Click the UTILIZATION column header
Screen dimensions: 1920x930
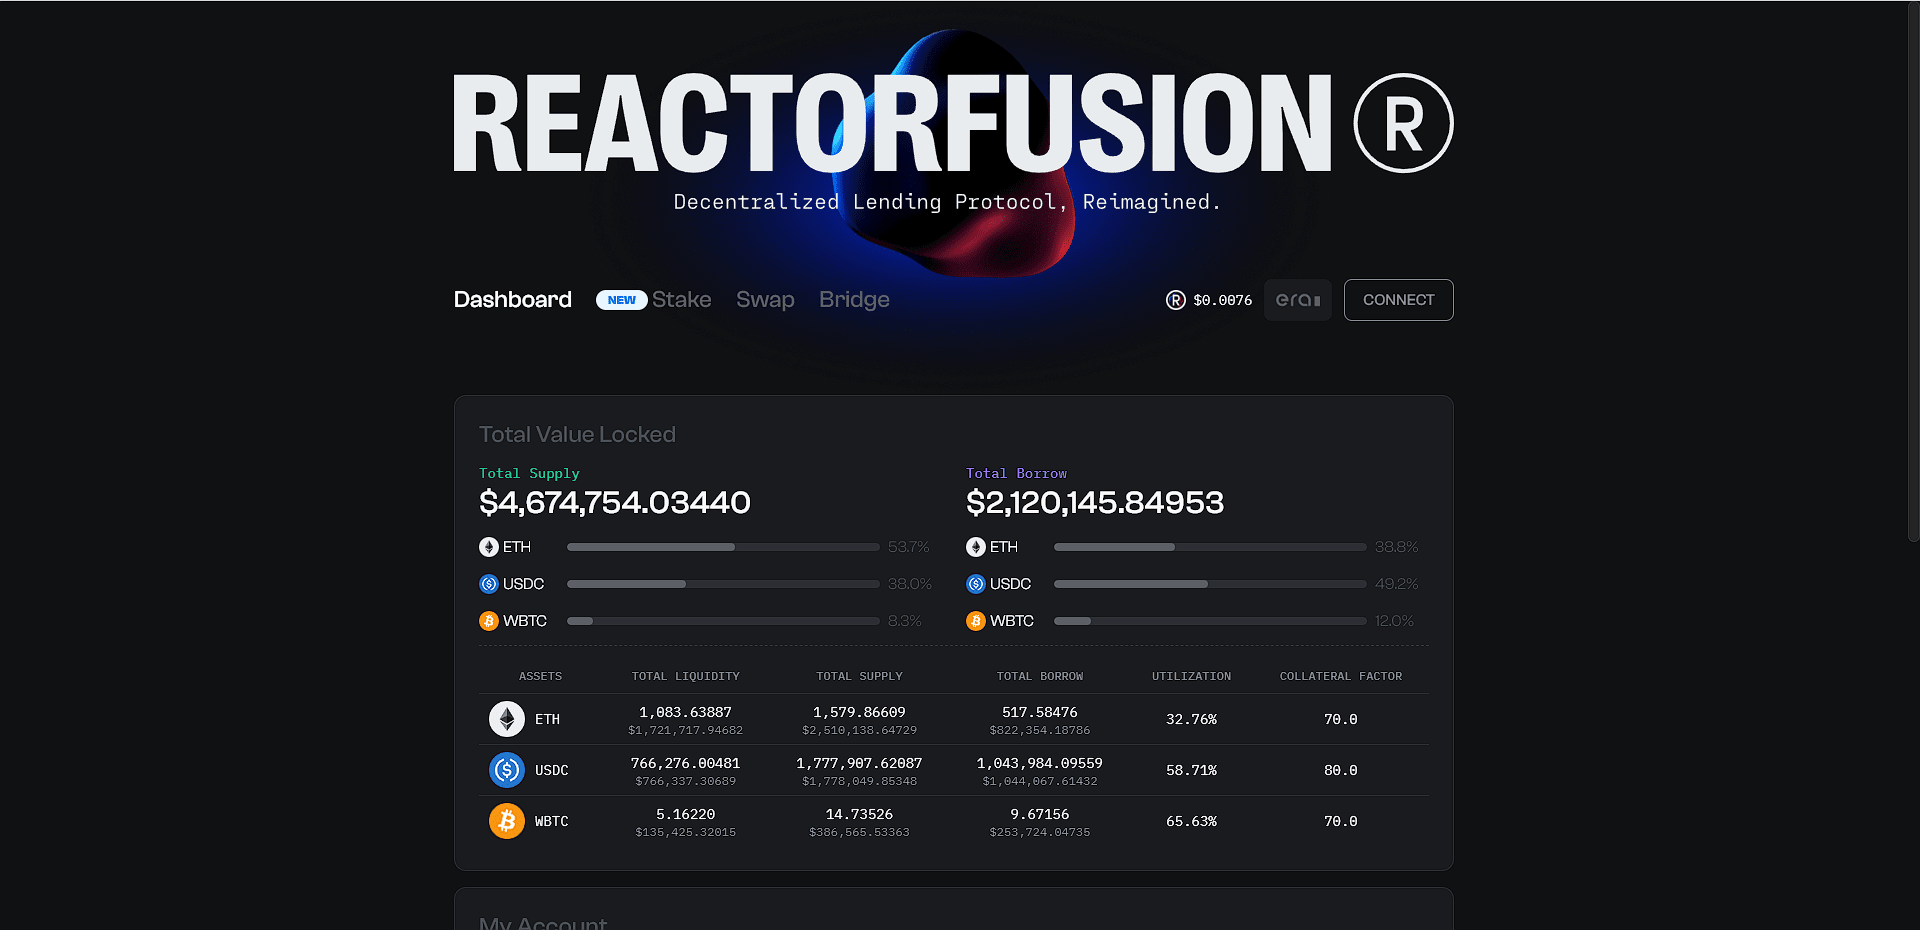click(x=1191, y=677)
